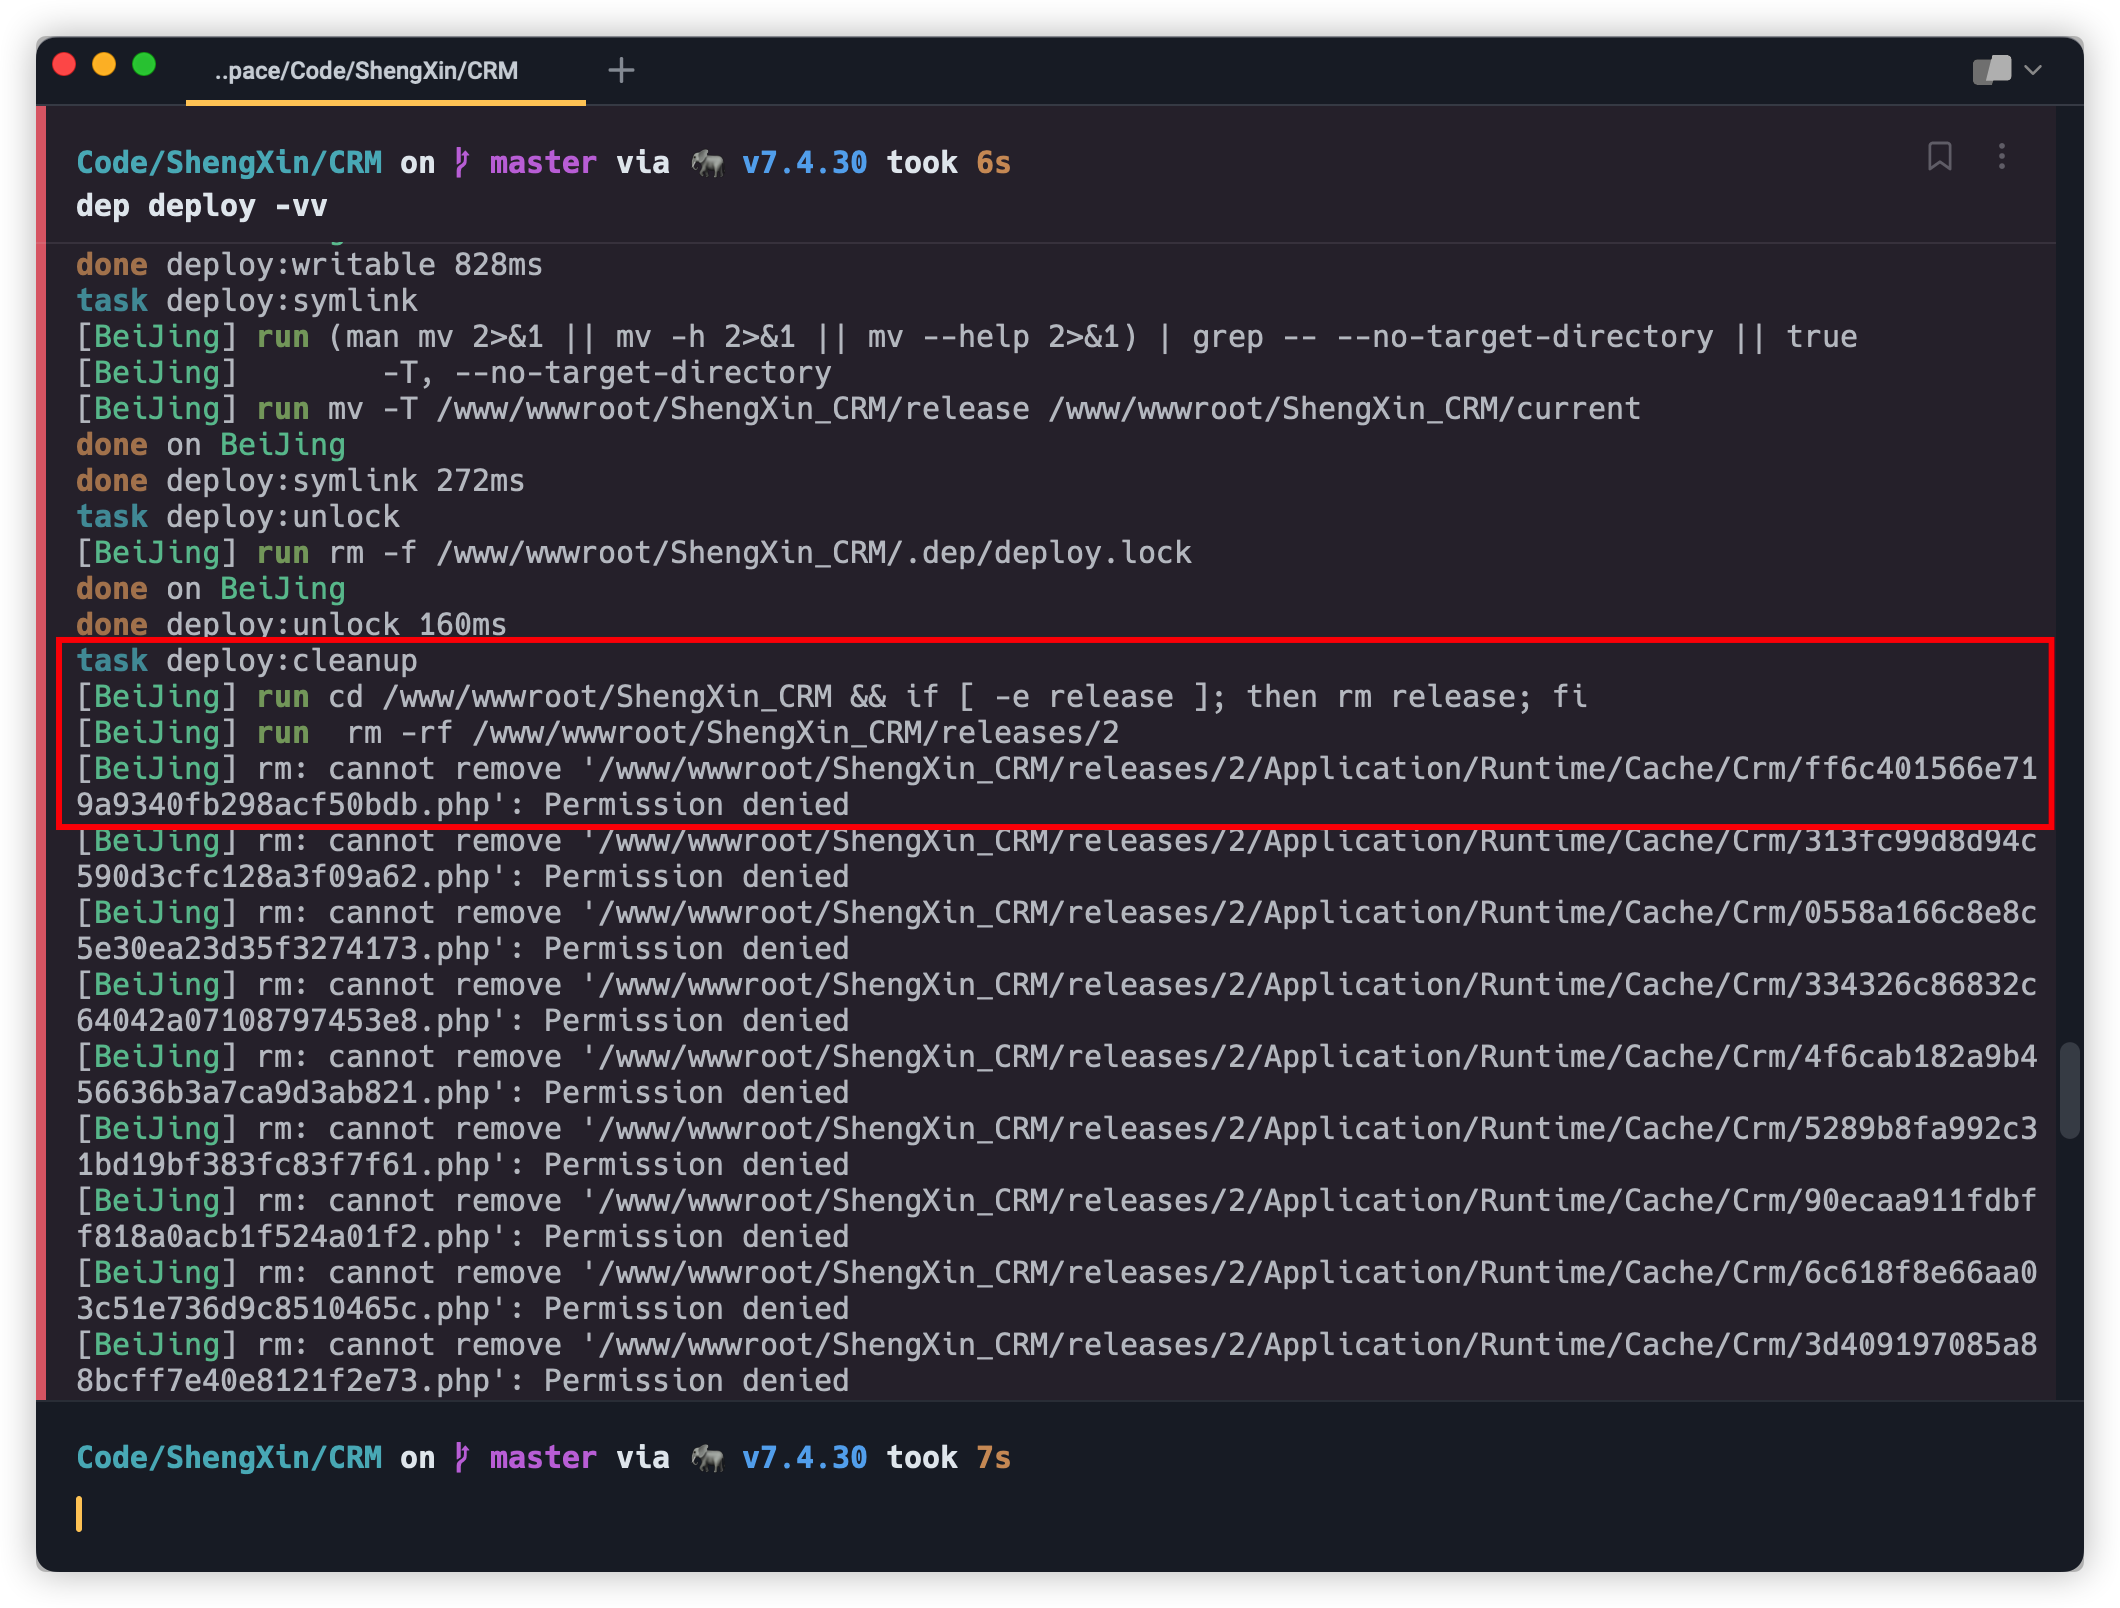This screenshot has width=2120, height=1608.
Task: Click the 'task deploy:symlink' line
Action: 247,301
